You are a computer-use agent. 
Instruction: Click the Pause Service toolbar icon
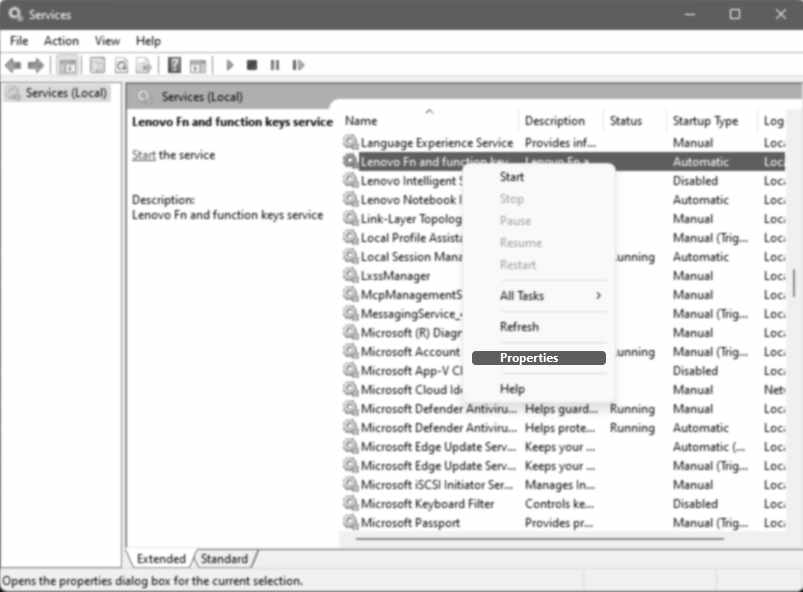click(274, 65)
